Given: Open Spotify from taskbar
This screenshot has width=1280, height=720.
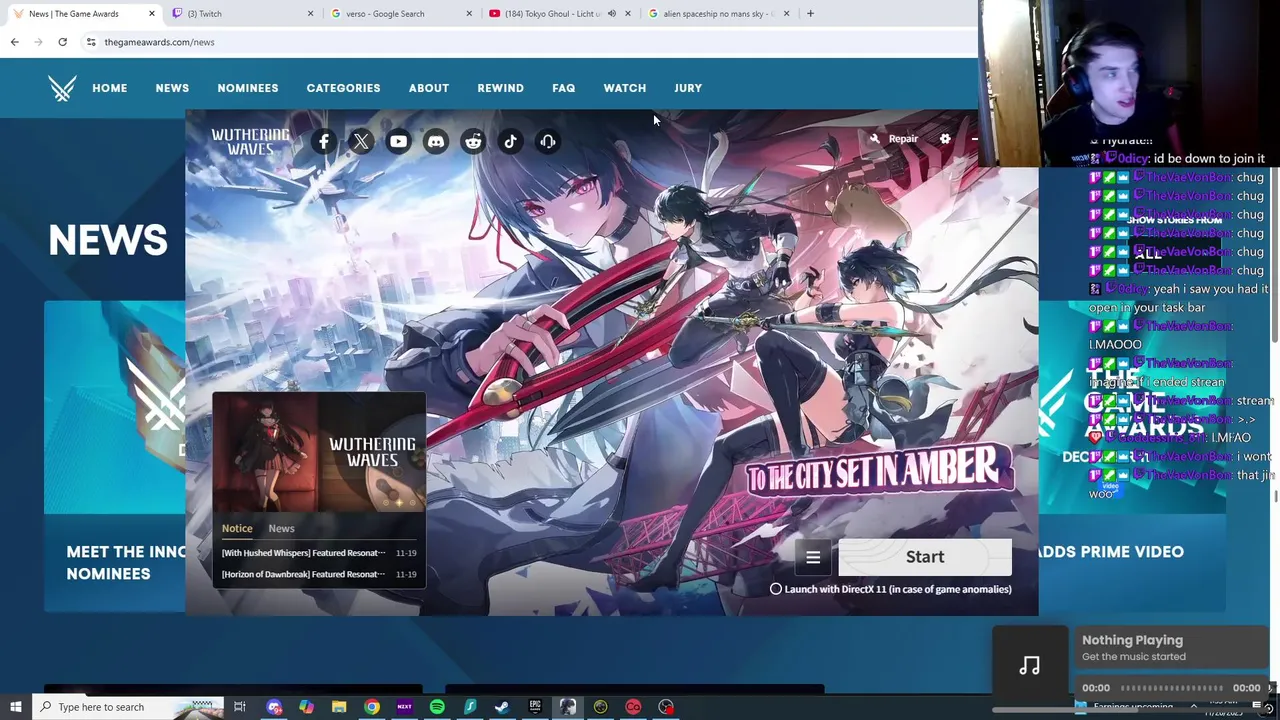Looking at the screenshot, I should click(x=437, y=707).
